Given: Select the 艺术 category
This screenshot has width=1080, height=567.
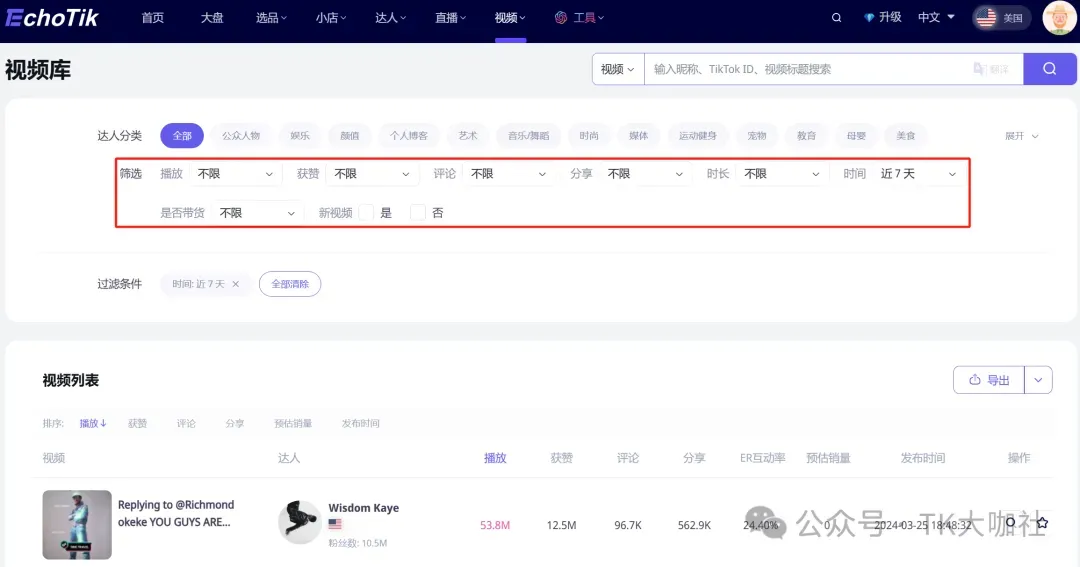Looking at the screenshot, I should (468, 136).
